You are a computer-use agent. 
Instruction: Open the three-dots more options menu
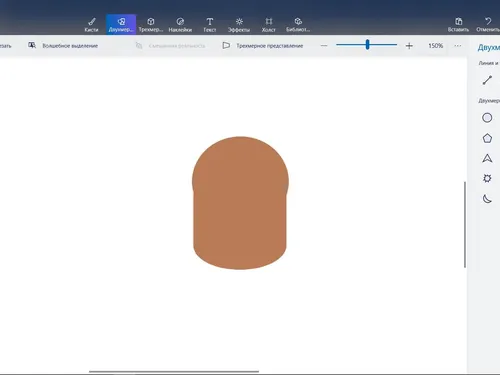[458, 46]
